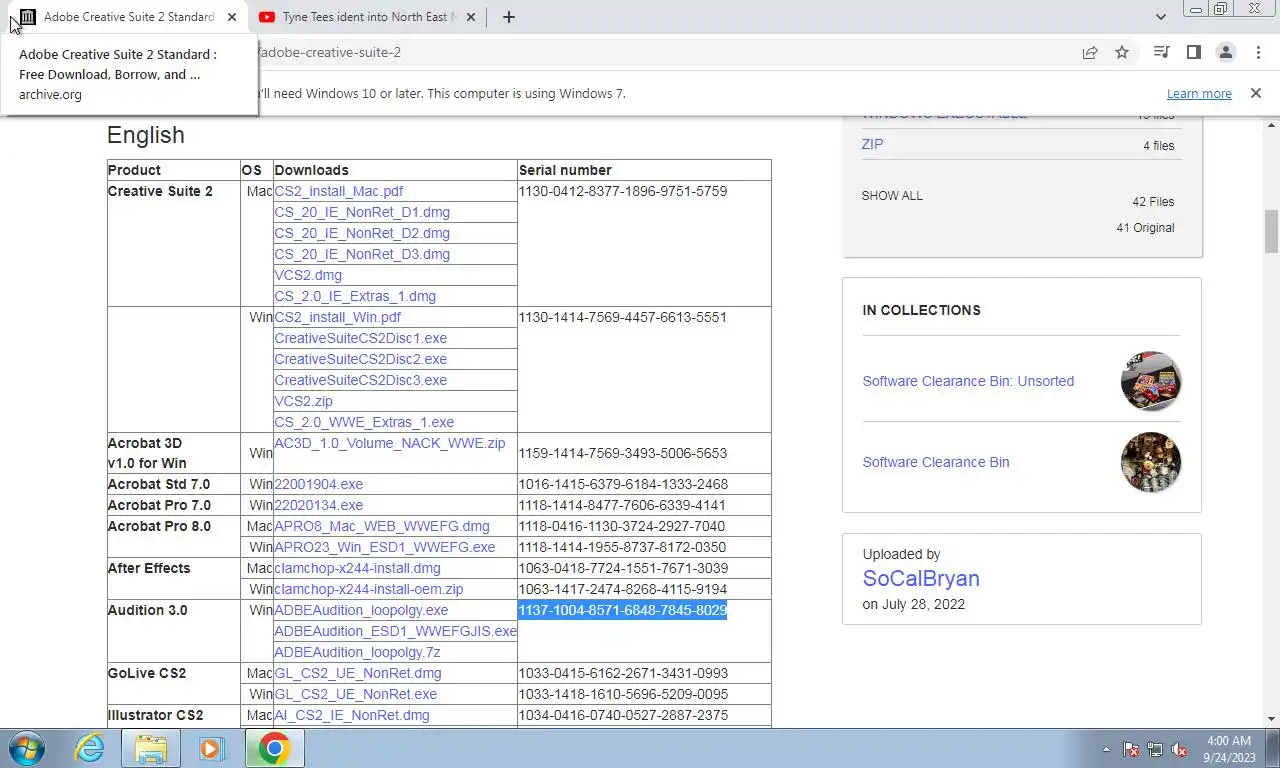The image size is (1280, 768).
Task: Download ADBEAudition_ESD1_WWEFGJIS.exe
Action: click(396, 631)
